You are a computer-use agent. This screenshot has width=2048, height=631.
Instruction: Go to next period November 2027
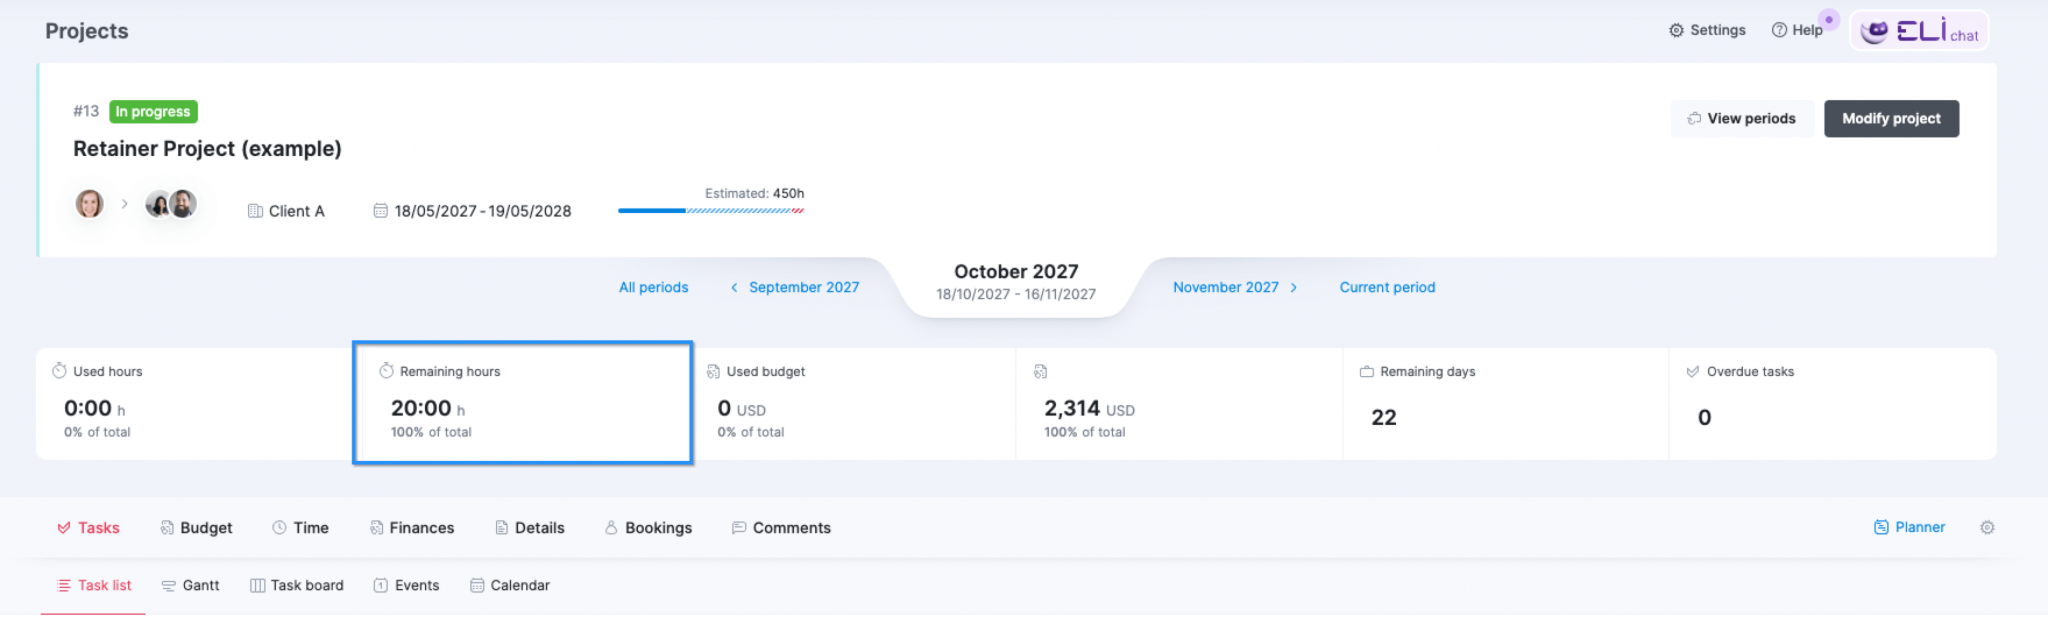[x=1235, y=287]
